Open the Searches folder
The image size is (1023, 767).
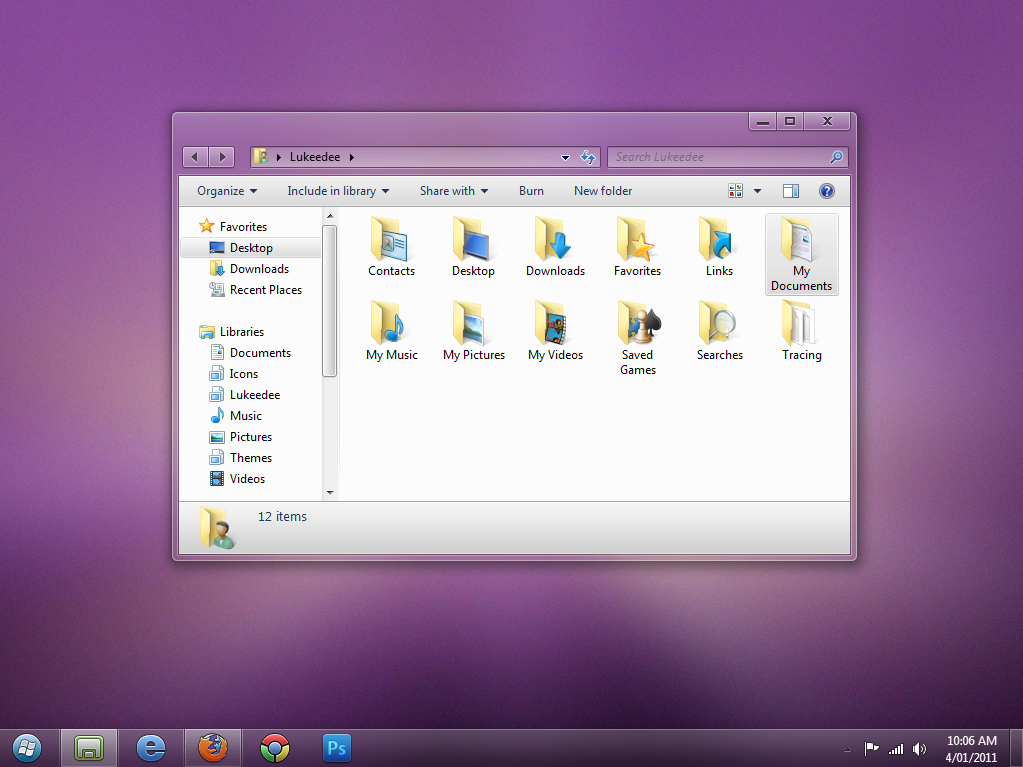pos(719,325)
